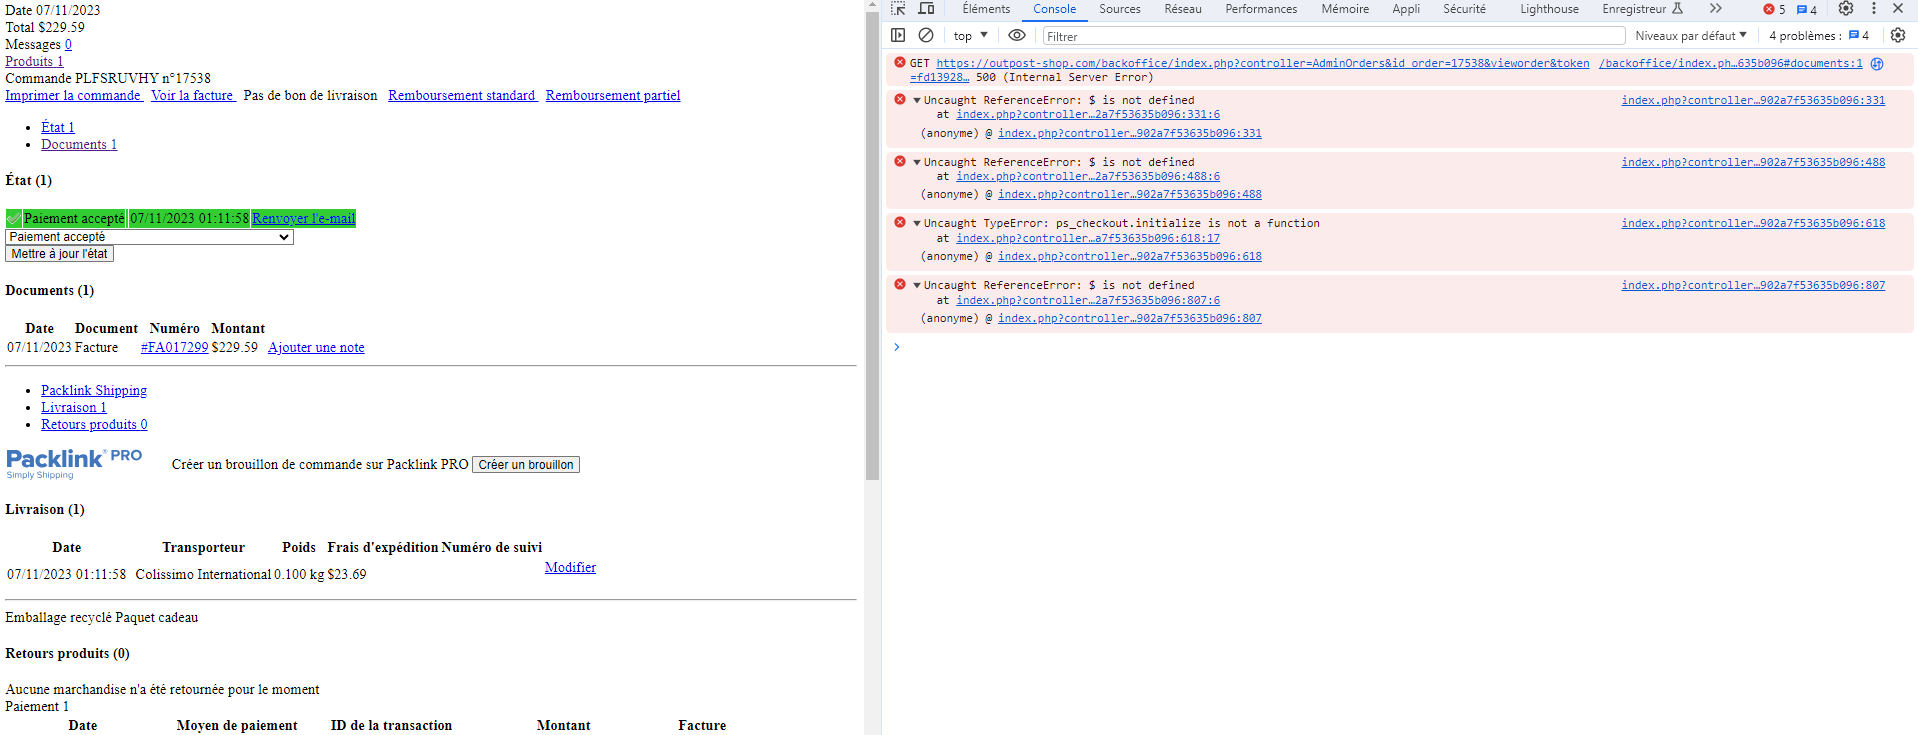1918x735 pixels.
Task: Open the 'Livraison 1' tab link
Action: pyautogui.click(x=73, y=408)
